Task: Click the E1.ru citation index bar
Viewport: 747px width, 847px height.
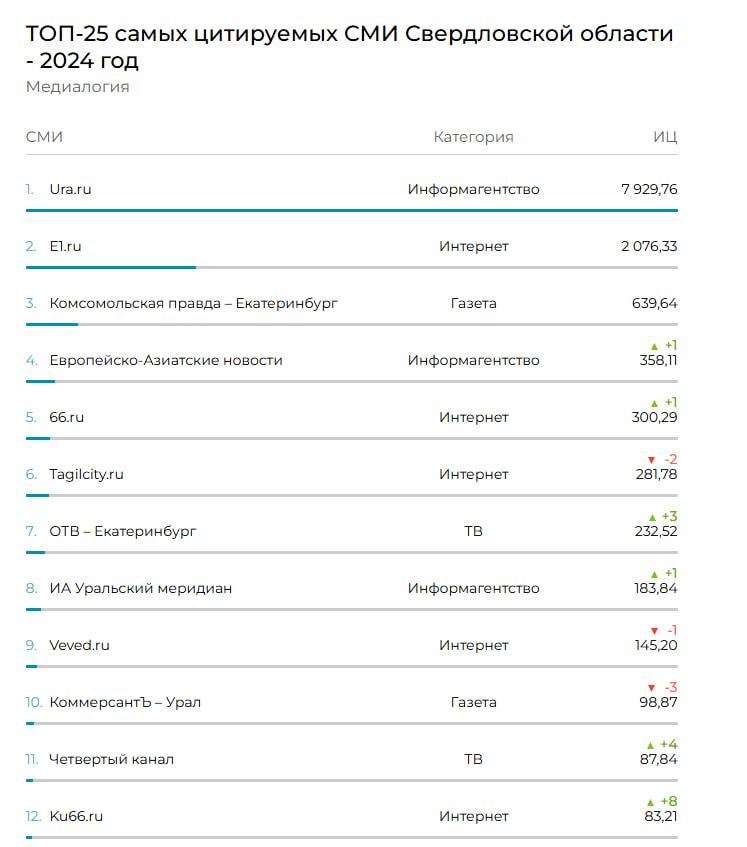Action: click(x=111, y=267)
